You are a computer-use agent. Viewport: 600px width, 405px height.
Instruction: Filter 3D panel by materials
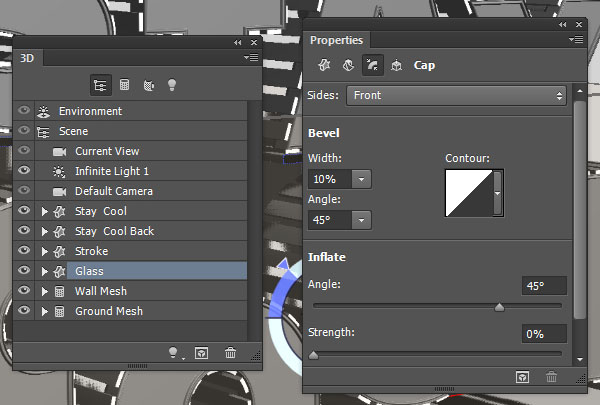coord(148,85)
